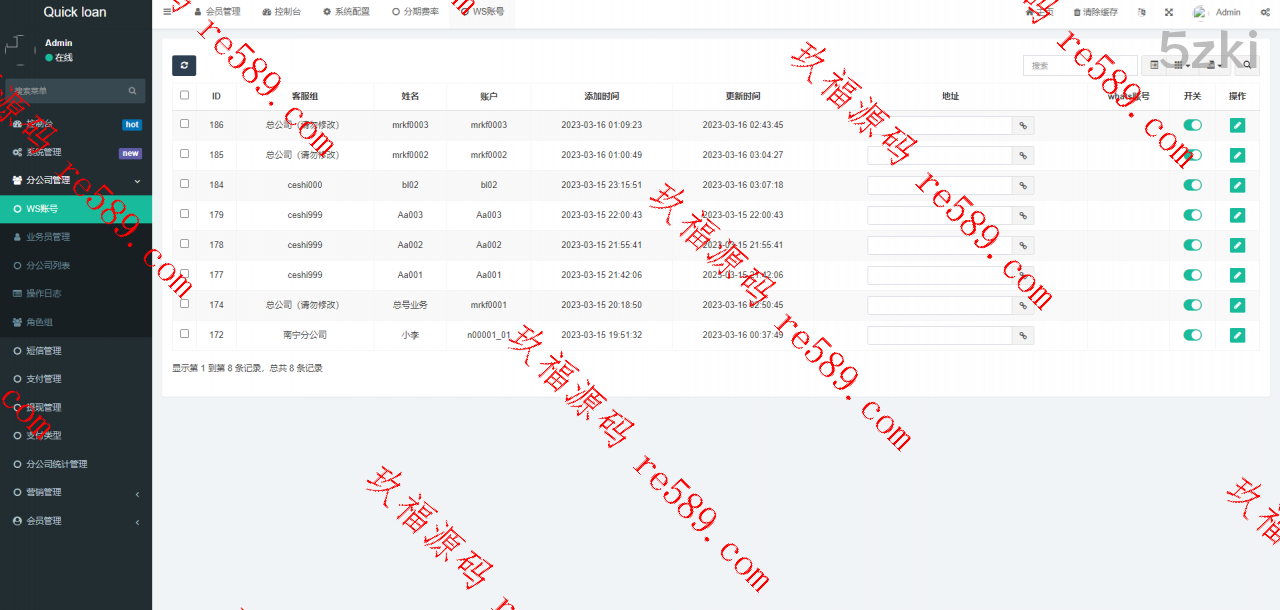Screen dimensions: 1280x610
Task: Toggle the table card view button
Action: (1155, 66)
